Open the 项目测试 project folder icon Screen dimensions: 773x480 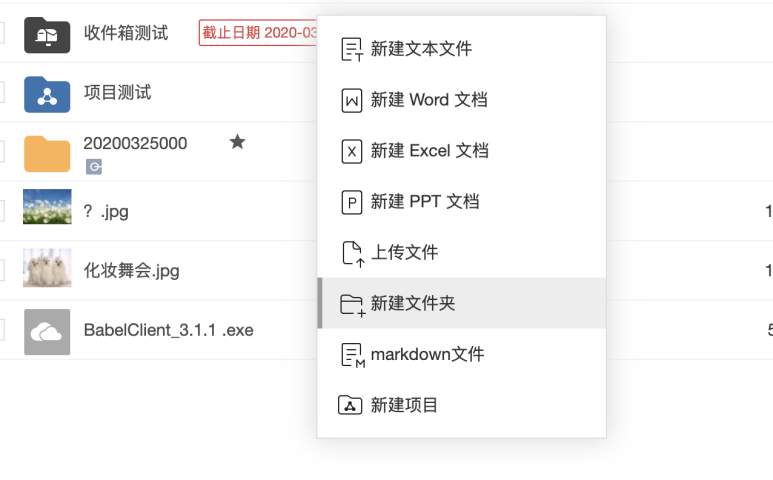47,93
